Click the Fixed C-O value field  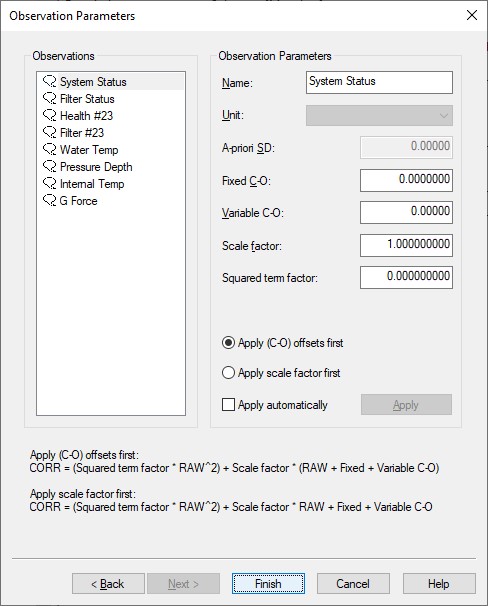coord(406,180)
